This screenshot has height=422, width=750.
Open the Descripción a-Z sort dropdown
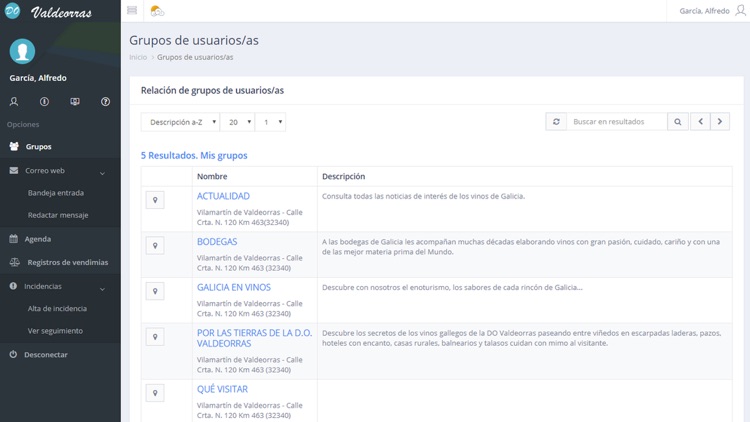[180, 122]
